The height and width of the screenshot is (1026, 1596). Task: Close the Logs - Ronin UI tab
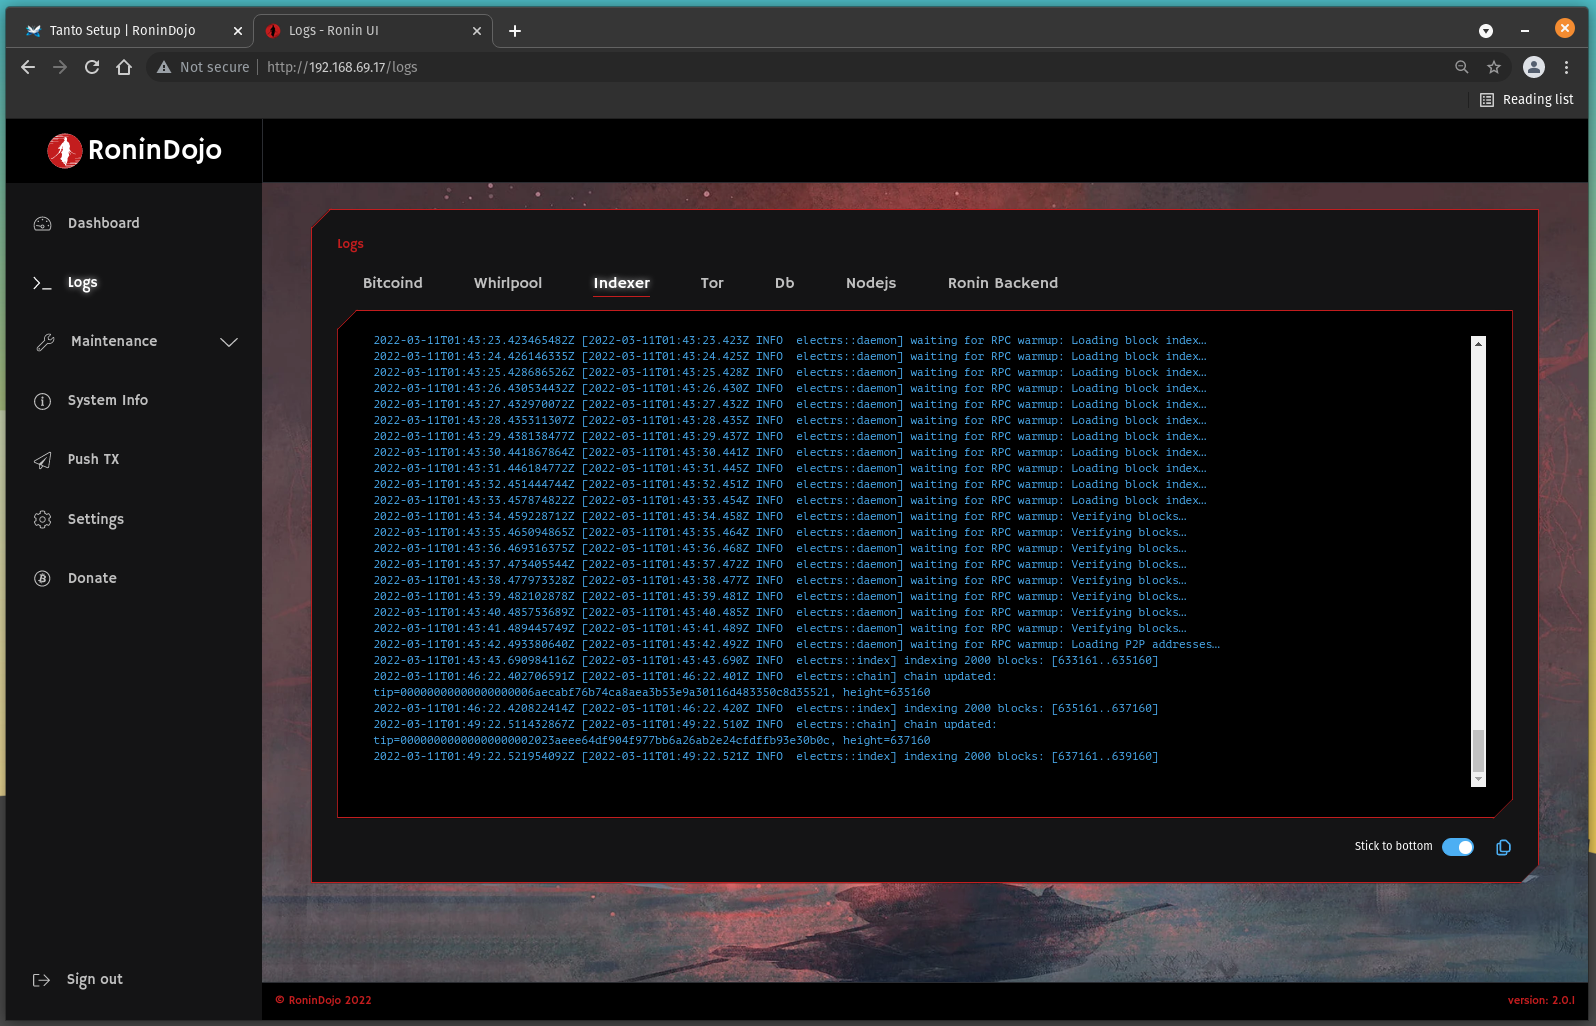pos(477,31)
